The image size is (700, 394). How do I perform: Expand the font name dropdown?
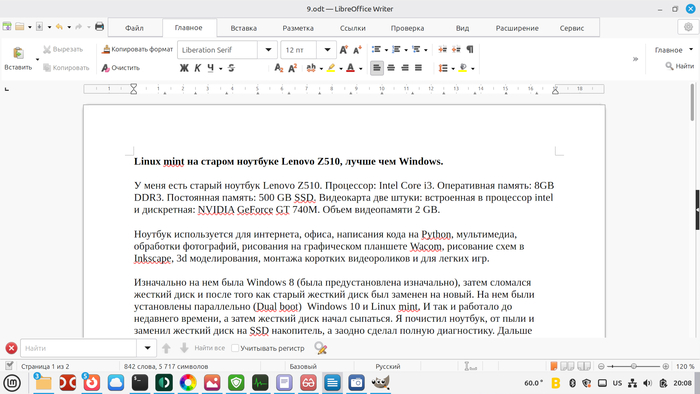268,50
